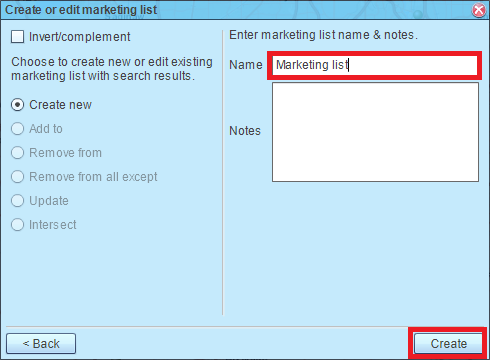490x360 pixels.
Task: Select the Remove from radio option
Action: pyautogui.click(x=17, y=153)
